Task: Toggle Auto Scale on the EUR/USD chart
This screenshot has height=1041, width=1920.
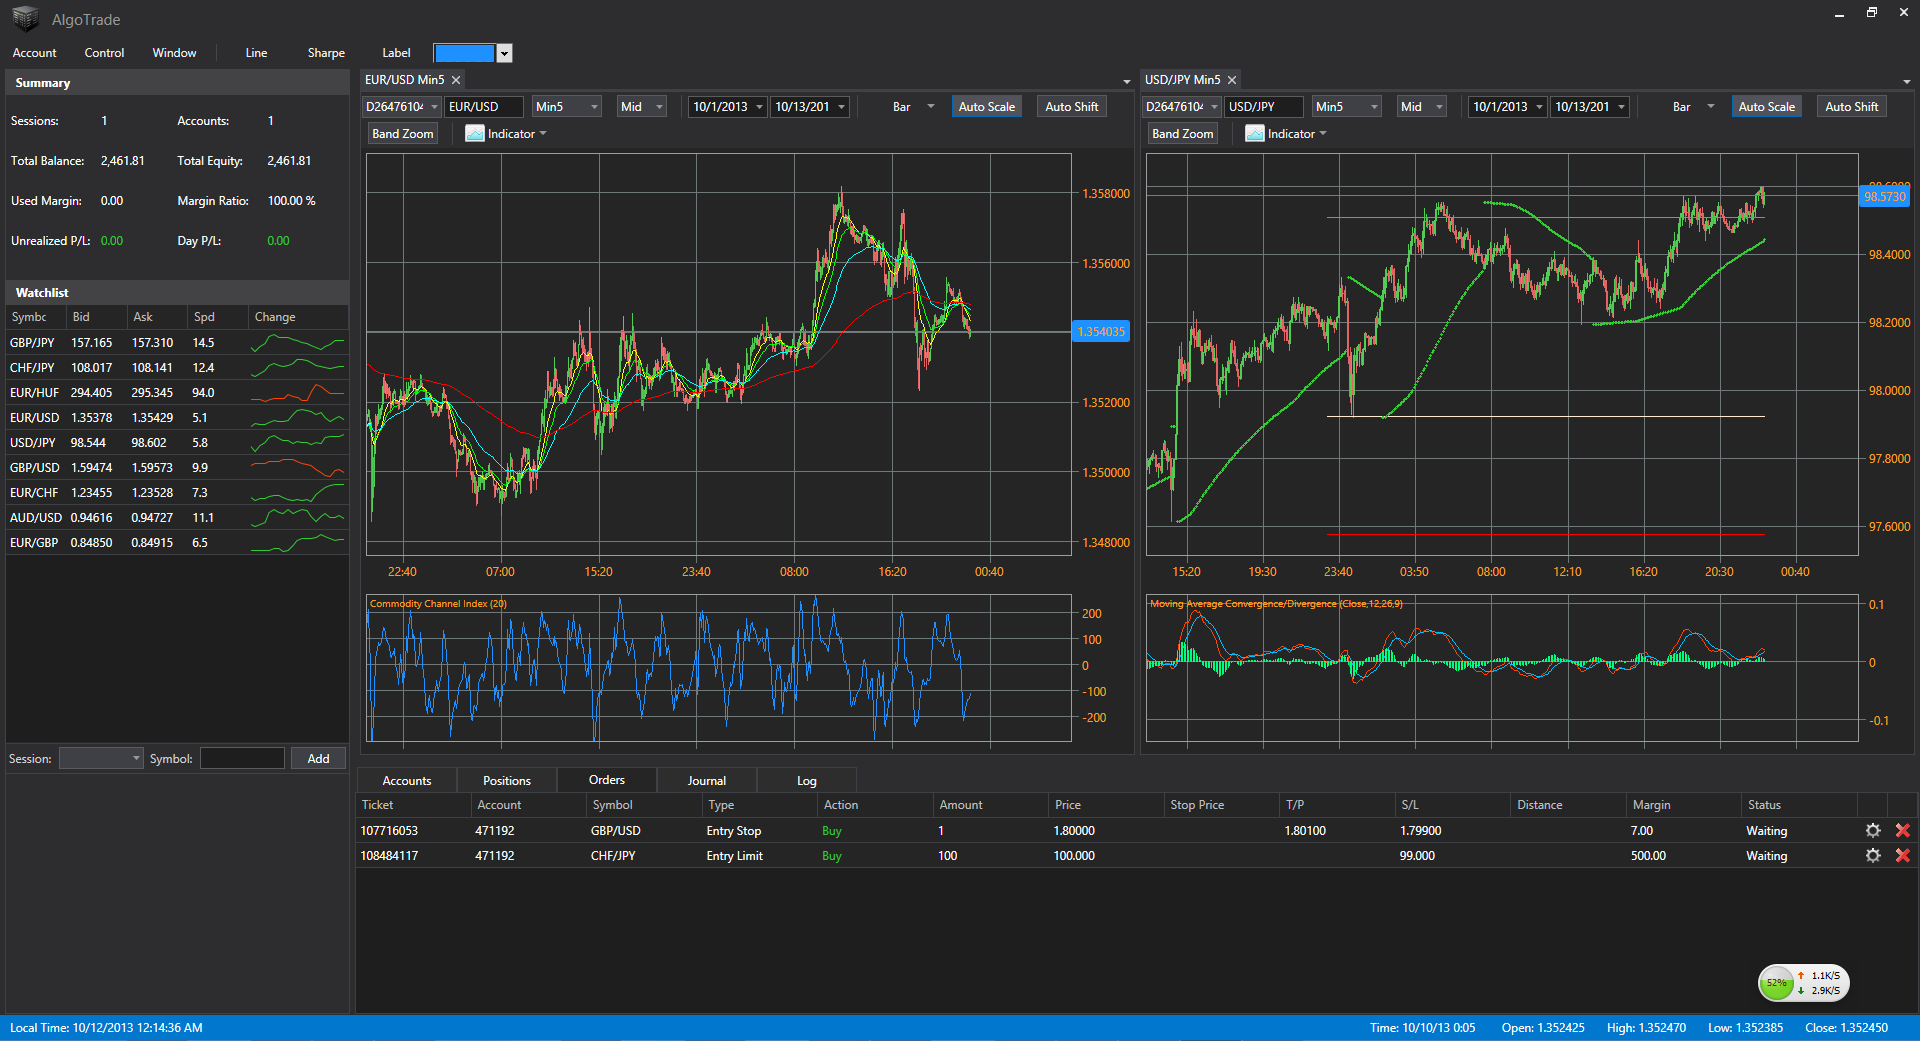Action: point(986,107)
